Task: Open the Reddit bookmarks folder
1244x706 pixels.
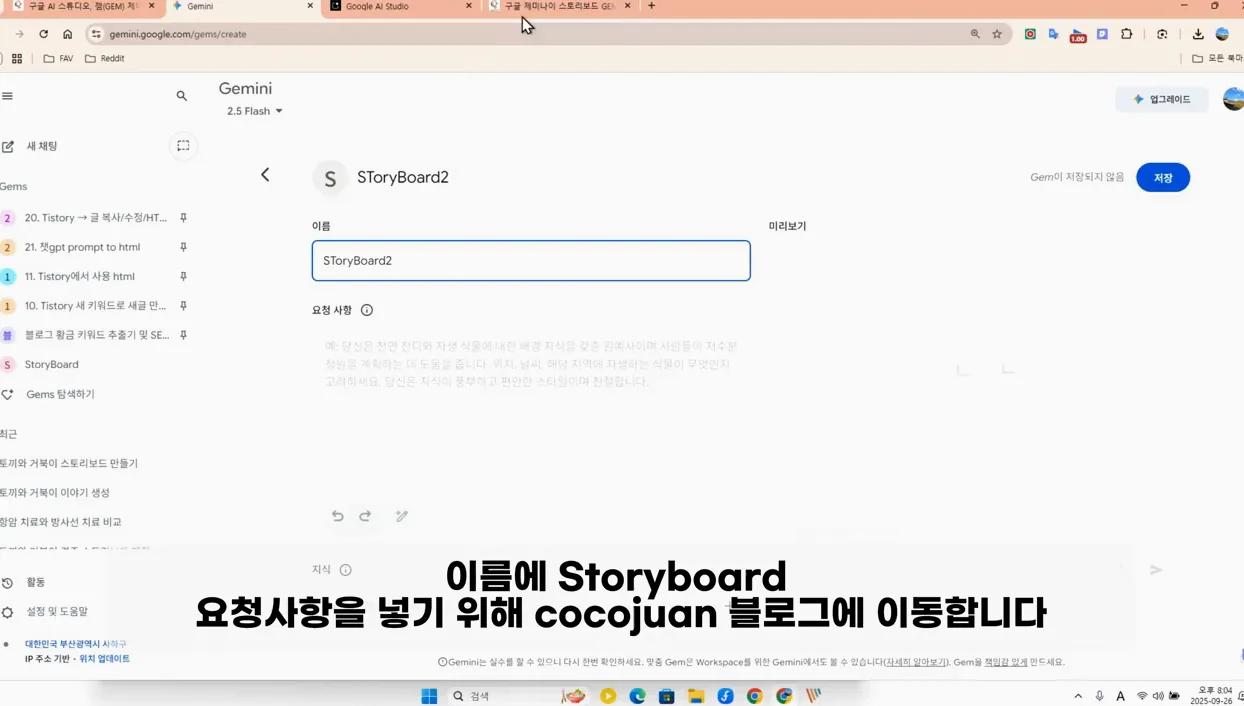Action: 105,59
